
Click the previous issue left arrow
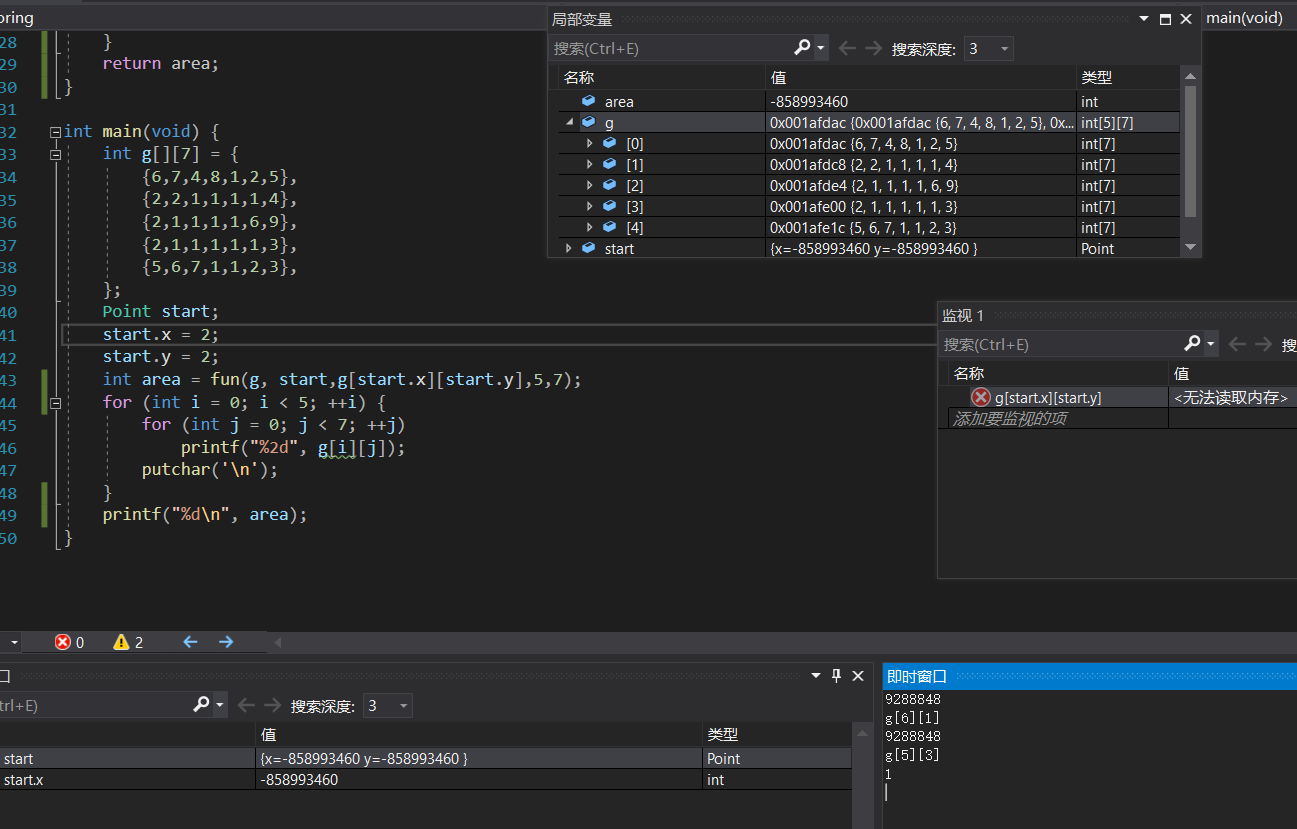190,642
